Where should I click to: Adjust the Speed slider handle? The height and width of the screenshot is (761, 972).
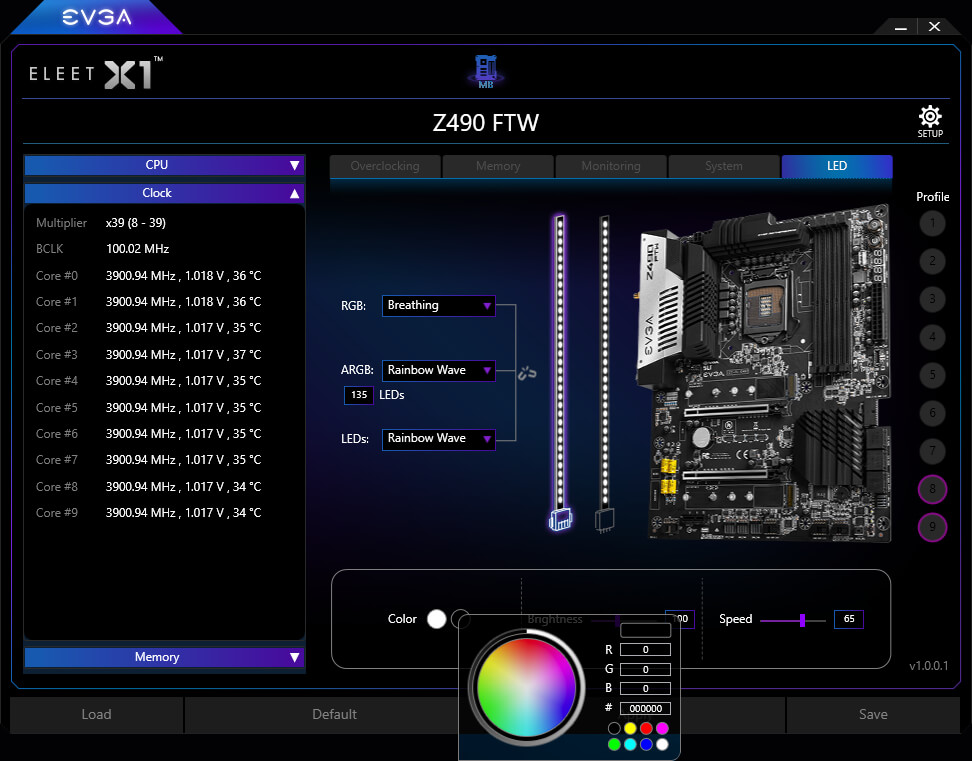pyautogui.click(x=803, y=620)
